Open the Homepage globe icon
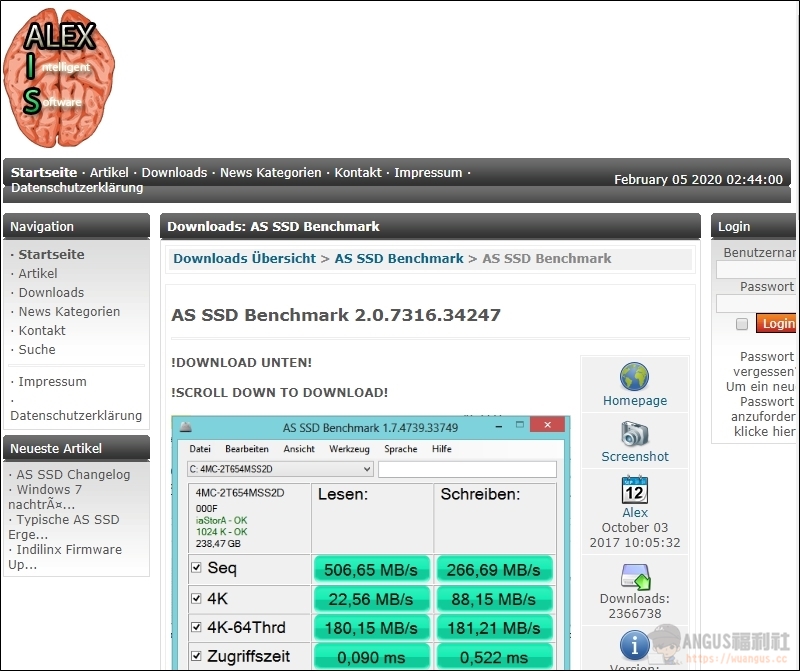The image size is (800, 671). coord(634,378)
